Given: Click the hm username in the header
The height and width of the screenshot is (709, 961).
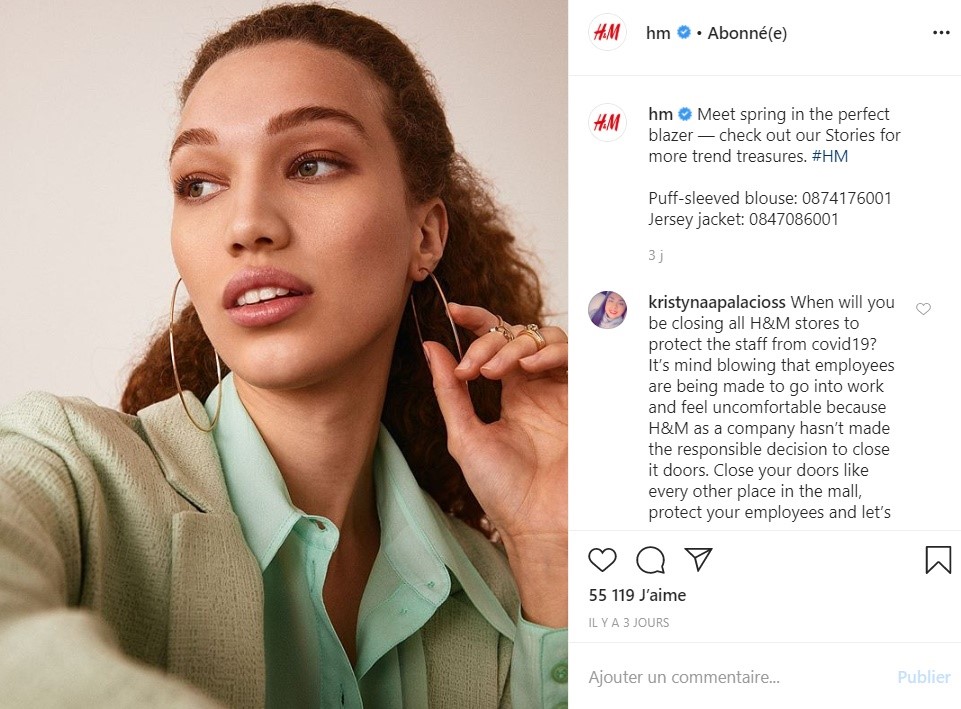Looking at the screenshot, I should [658, 33].
